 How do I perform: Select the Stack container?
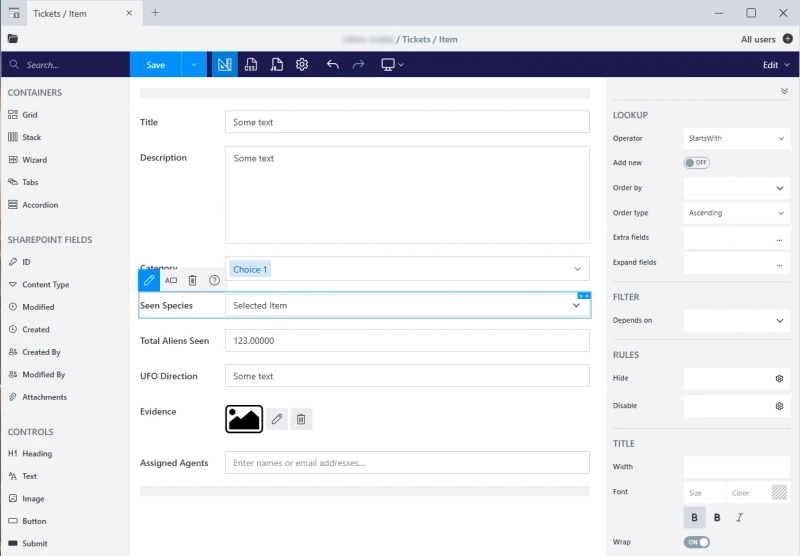click(24, 137)
